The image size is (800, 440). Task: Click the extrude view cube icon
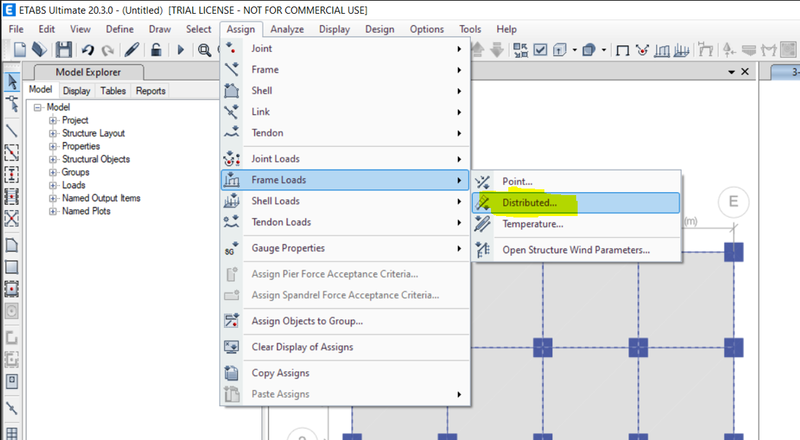[560, 50]
